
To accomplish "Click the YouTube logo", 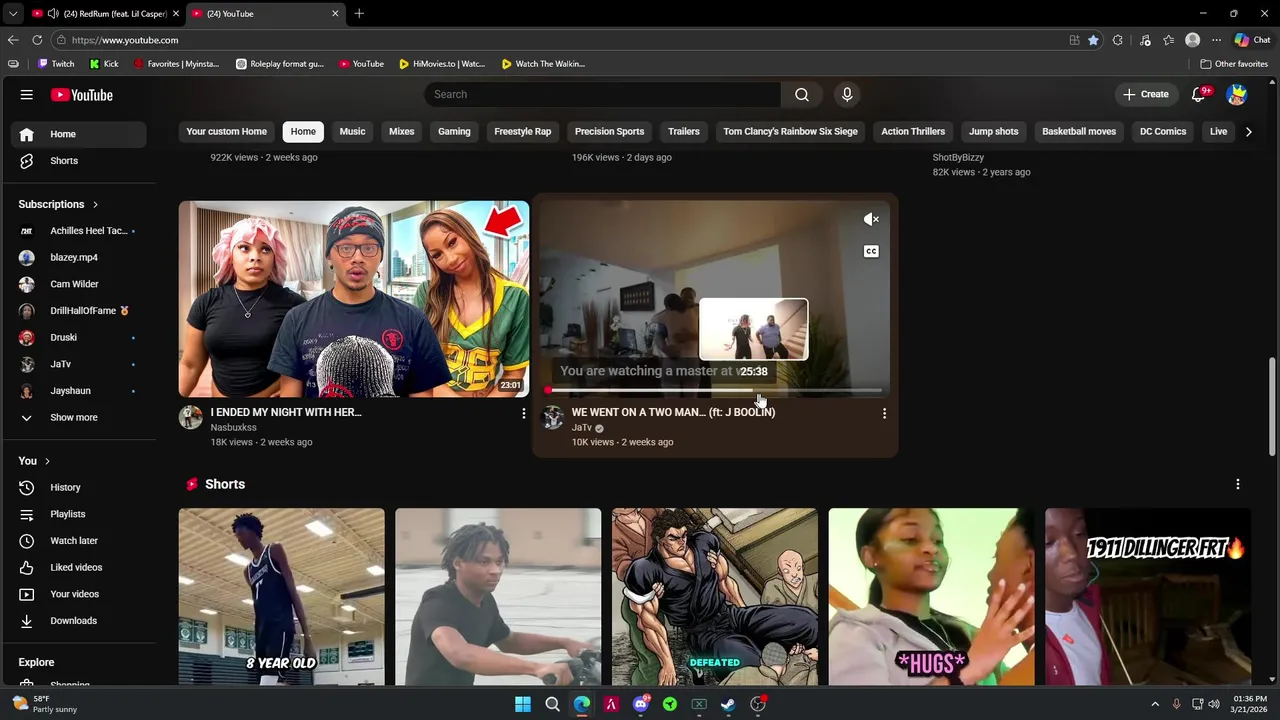I will (82, 95).
